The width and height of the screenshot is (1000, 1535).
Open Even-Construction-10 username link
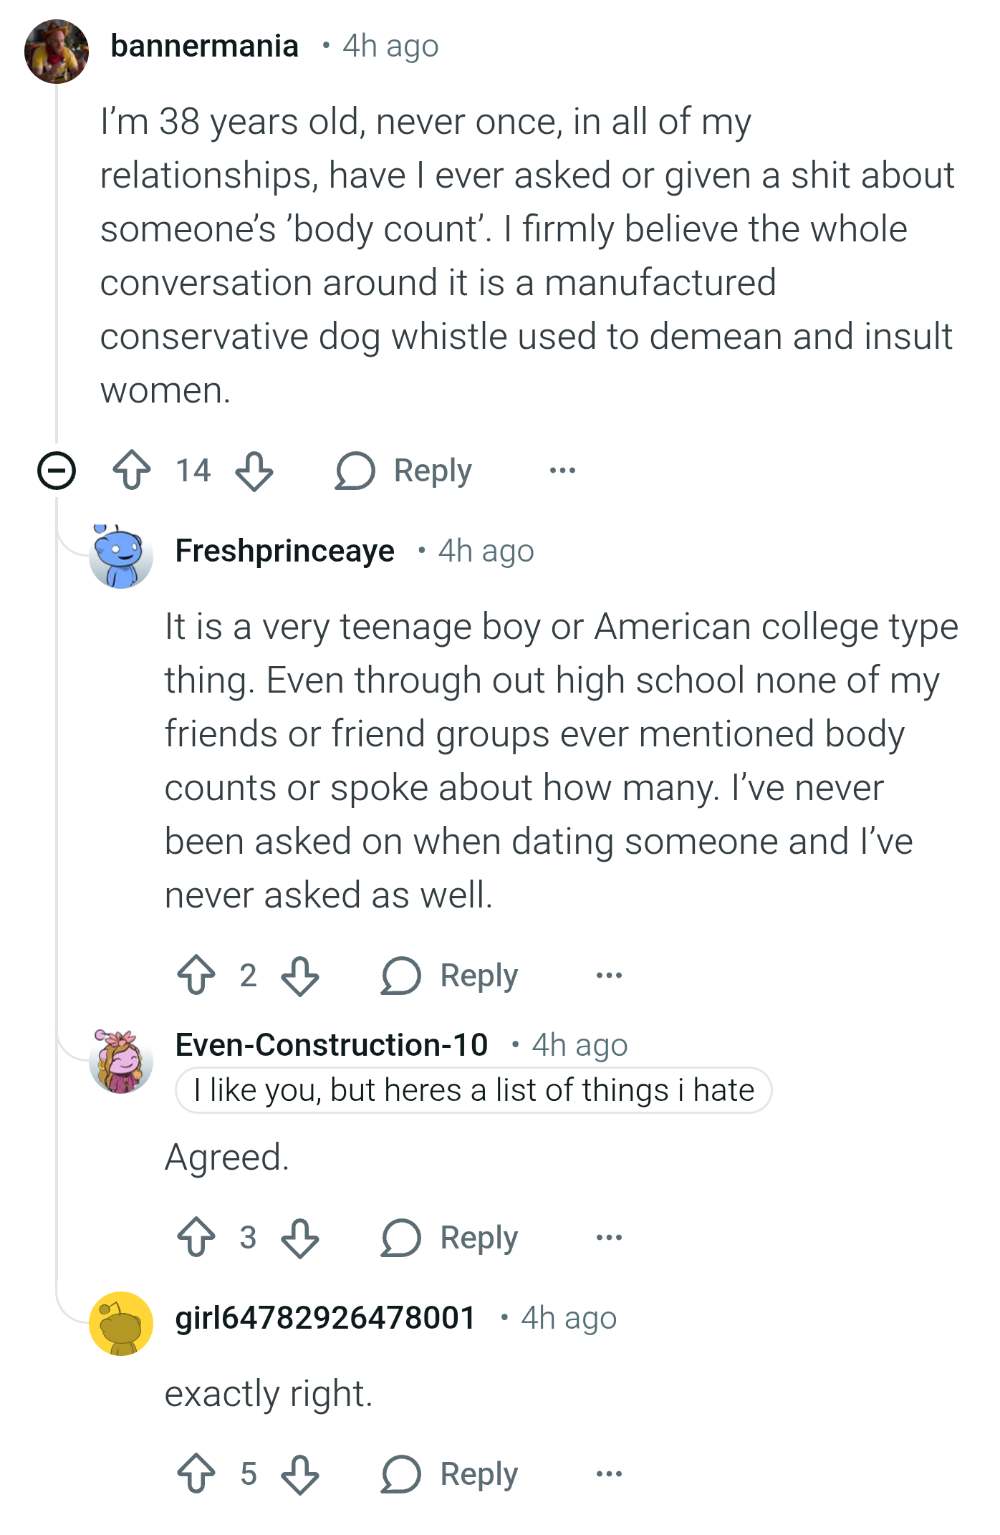coord(332,1045)
